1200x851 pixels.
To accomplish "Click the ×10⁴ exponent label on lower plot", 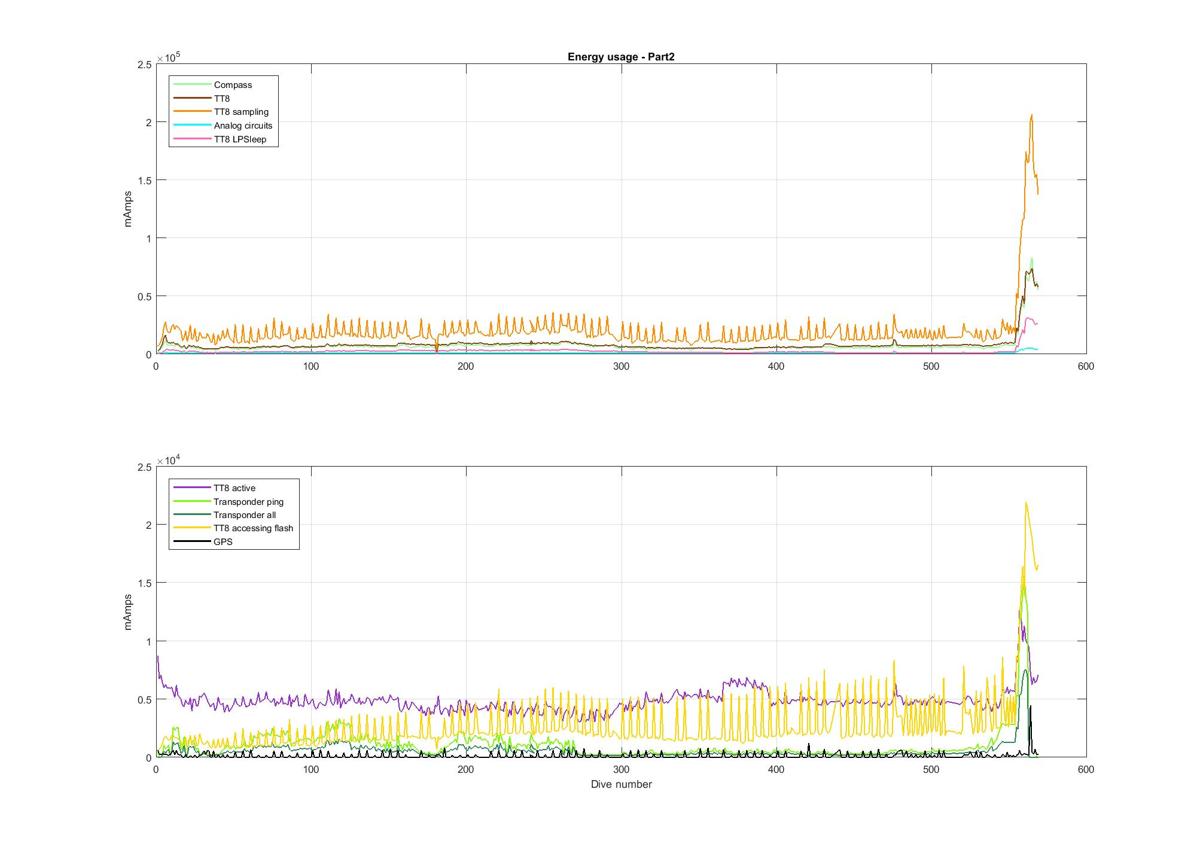I will (x=170, y=461).
